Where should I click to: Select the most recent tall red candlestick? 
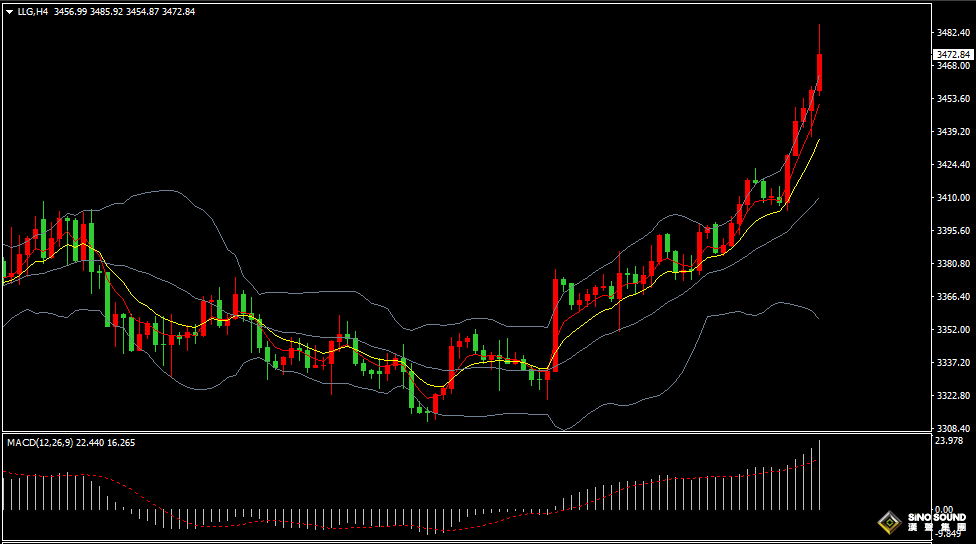pyautogui.click(x=820, y=72)
